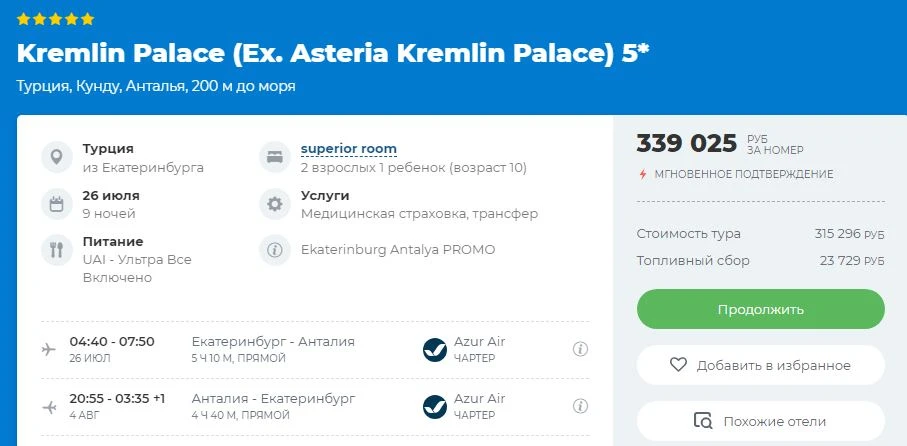Screen dimensions: 907x446
Task: Click the calendar icon beside 26 июля
Action: coord(56,204)
